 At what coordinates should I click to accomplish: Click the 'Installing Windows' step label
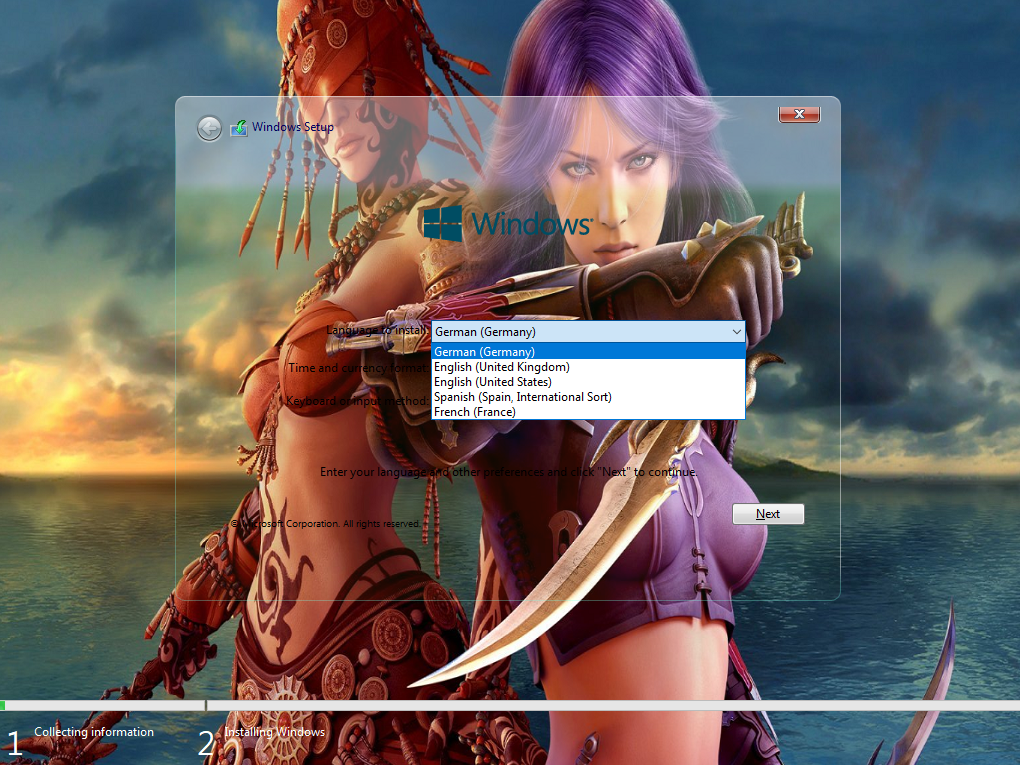pos(275,732)
